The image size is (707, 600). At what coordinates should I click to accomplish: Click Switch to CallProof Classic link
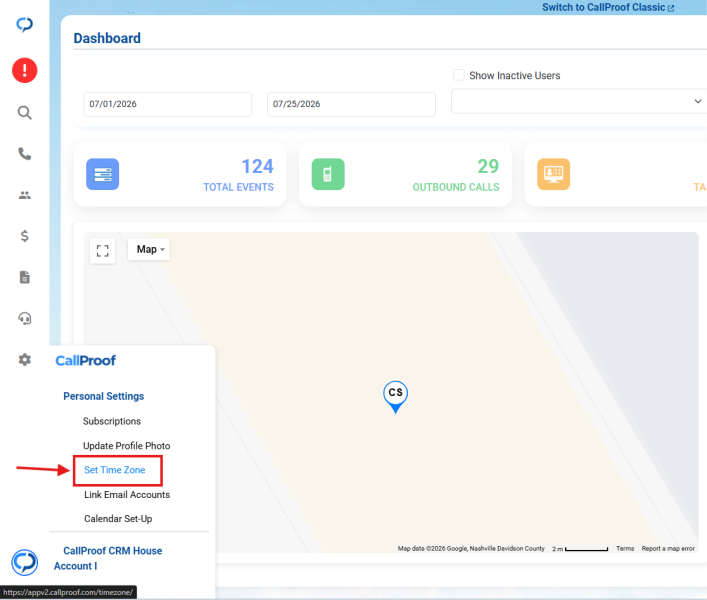(x=608, y=8)
